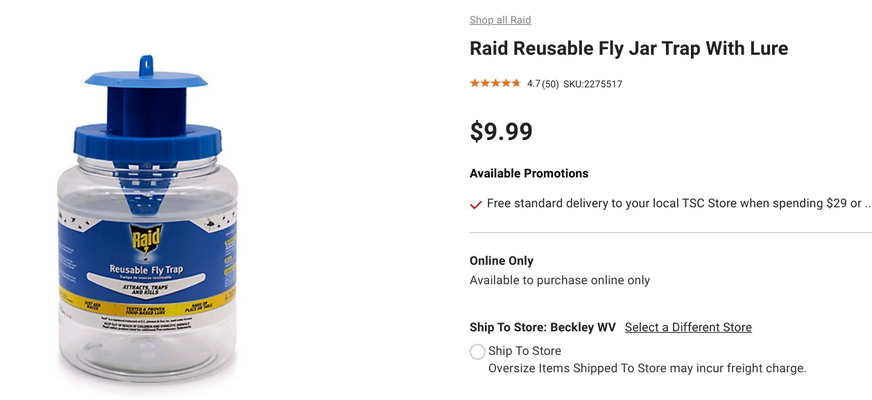Click the orange star rating icons
Viewport: 872px width, 400px height.
[x=495, y=83]
